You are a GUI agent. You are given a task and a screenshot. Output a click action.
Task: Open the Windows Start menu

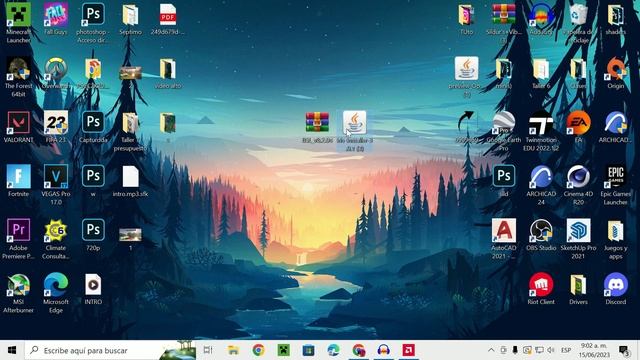click(x=12, y=350)
